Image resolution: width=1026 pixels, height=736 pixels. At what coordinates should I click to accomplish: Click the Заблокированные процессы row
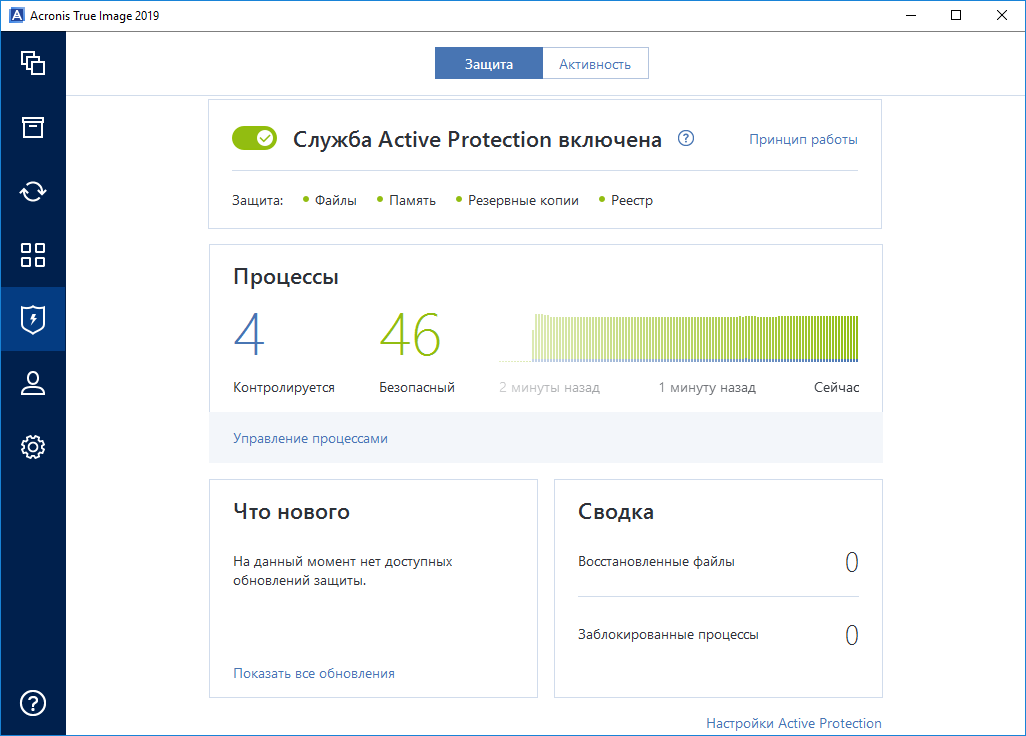pos(718,635)
